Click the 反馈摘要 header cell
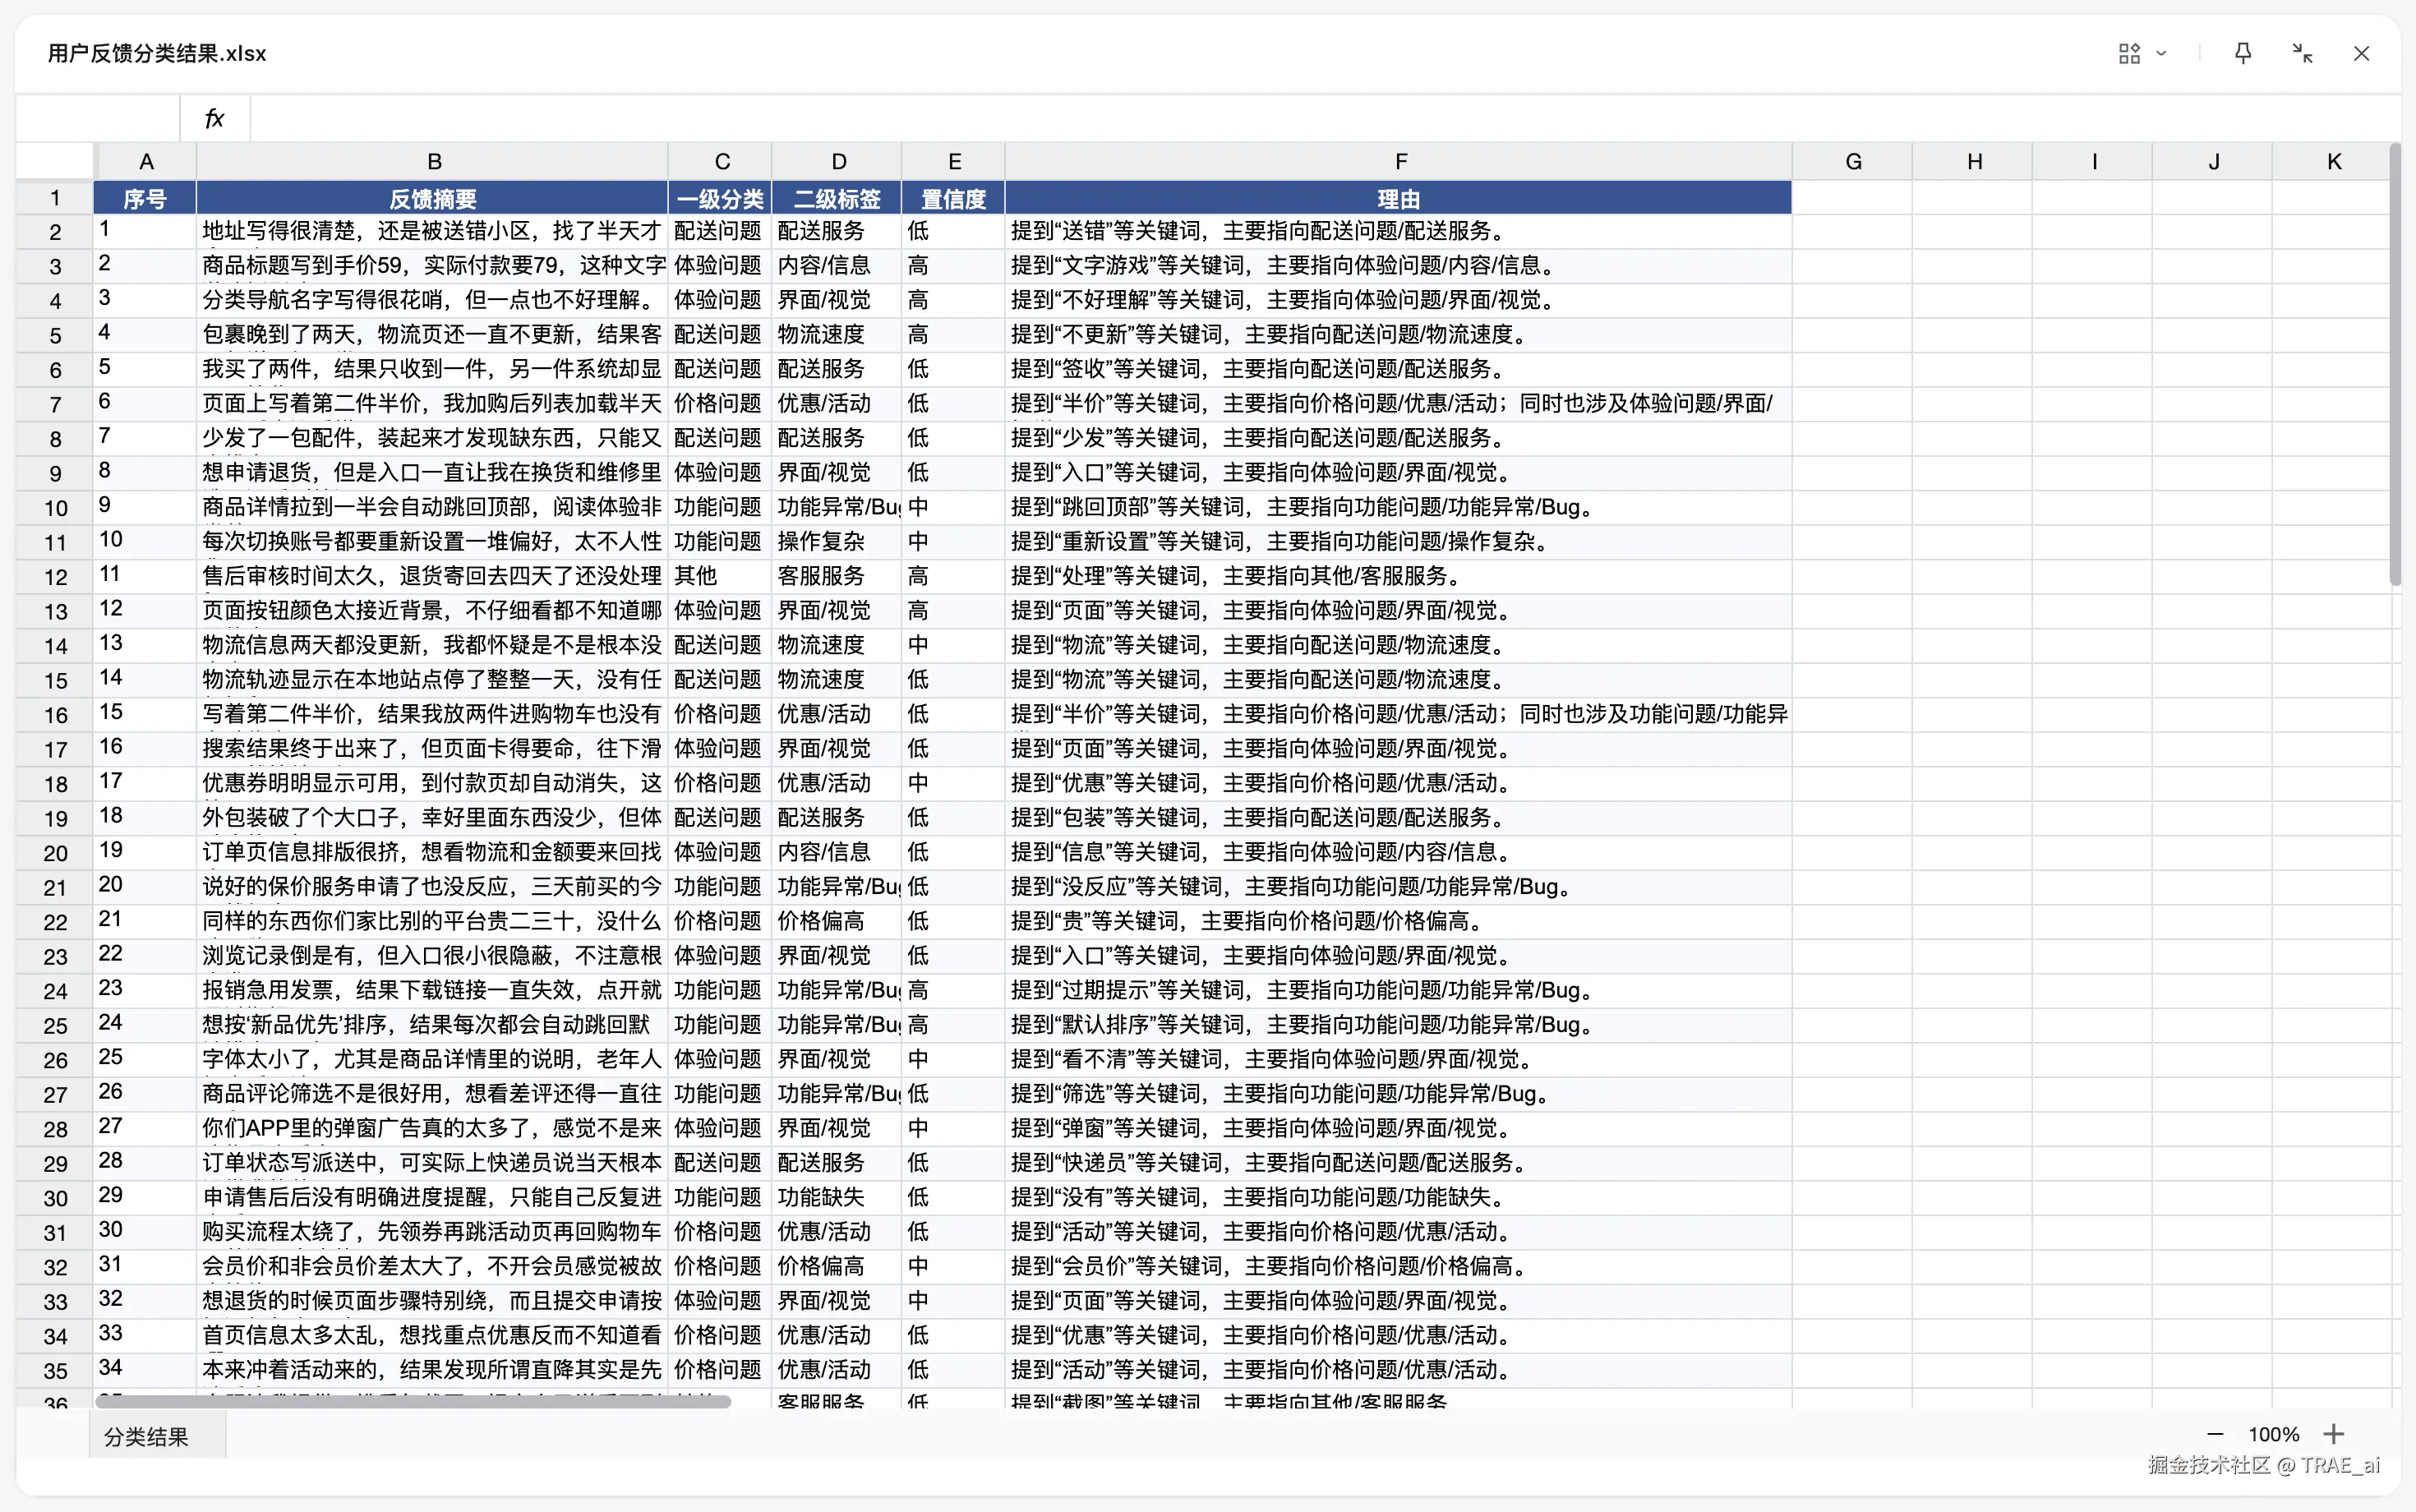This screenshot has width=2416, height=1512. coord(433,198)
